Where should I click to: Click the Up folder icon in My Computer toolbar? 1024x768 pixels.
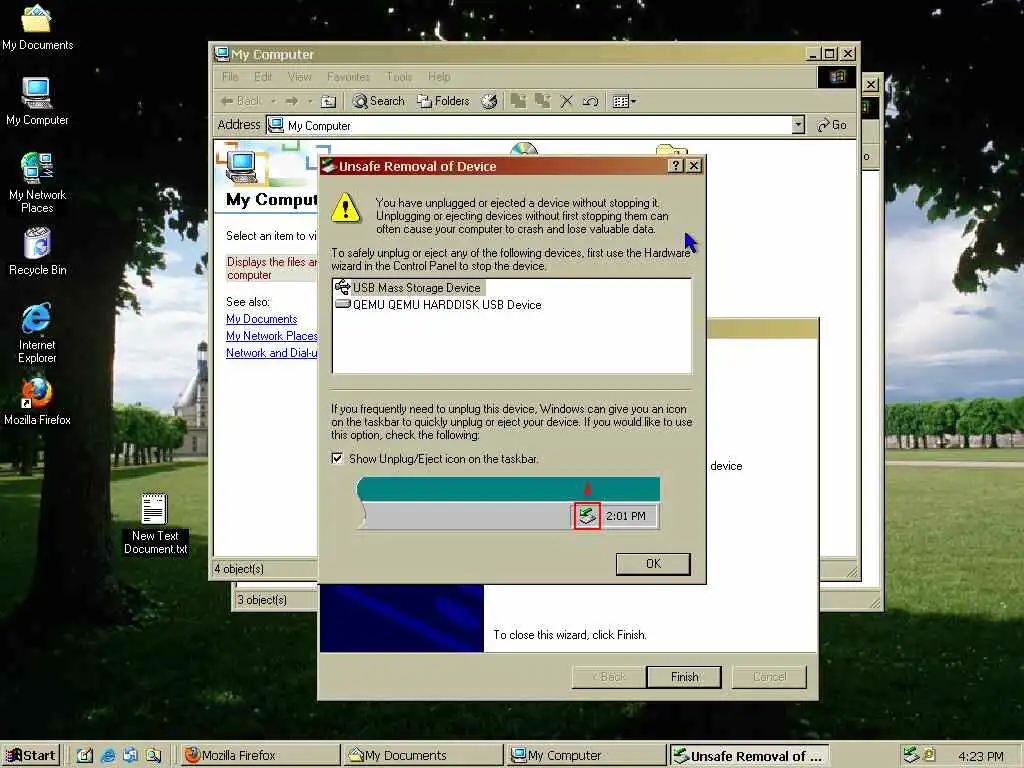pos(328,101)
